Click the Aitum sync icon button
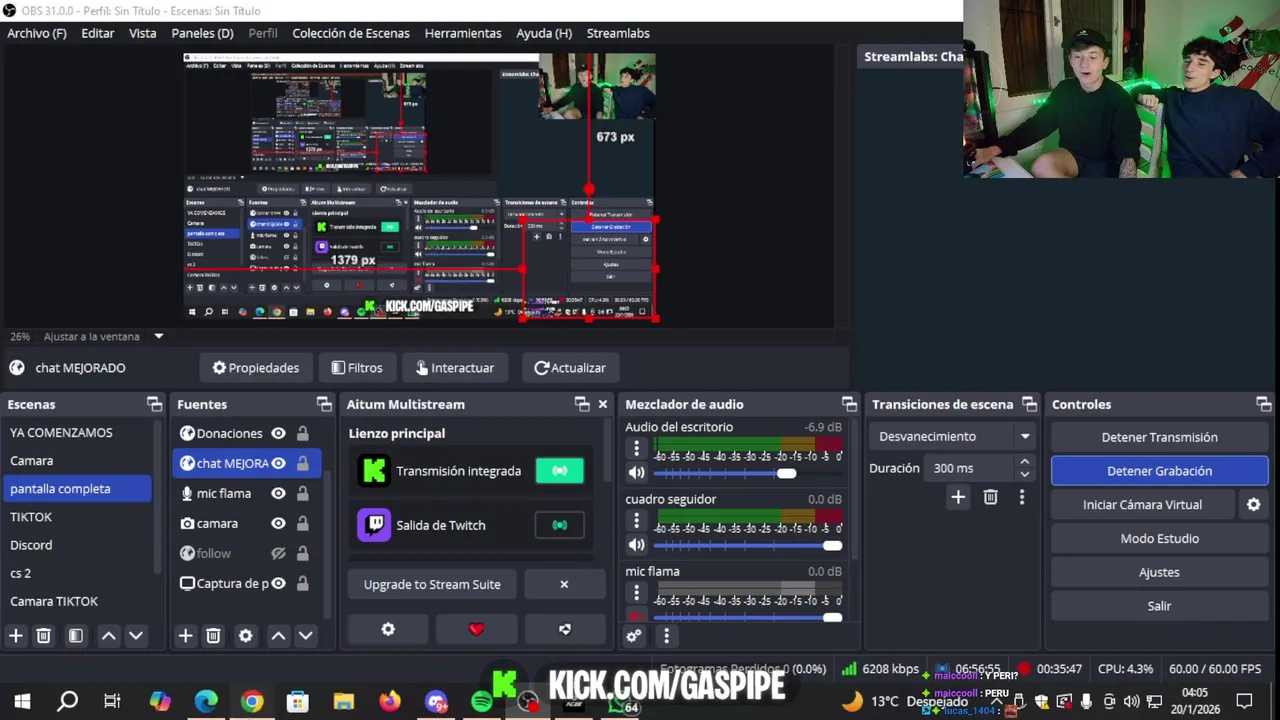 pos(565,629)
